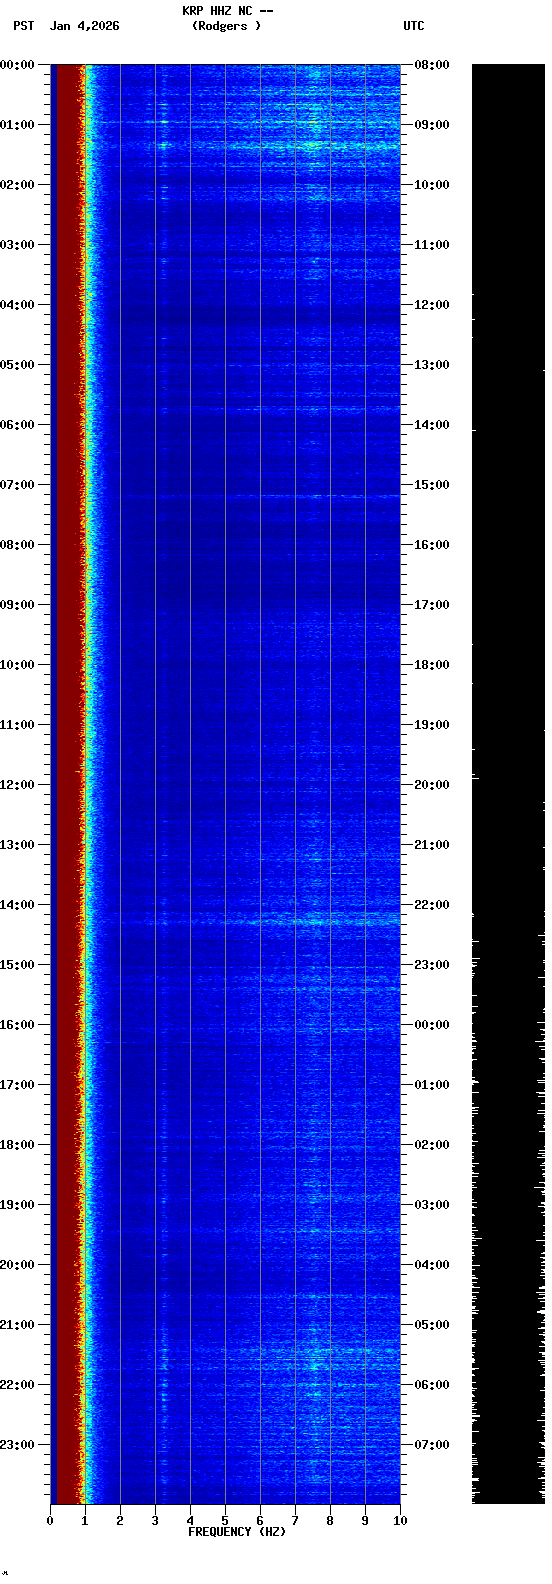This screenshot has width=552, height=1584.
Task: Click the '(Rodgers )' station name label
Action: coord(227,26)
